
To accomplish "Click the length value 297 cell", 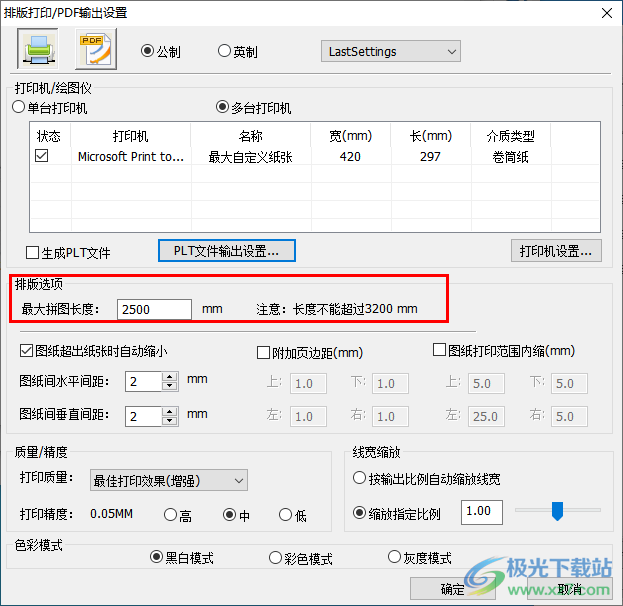I will tap(430, 157).
